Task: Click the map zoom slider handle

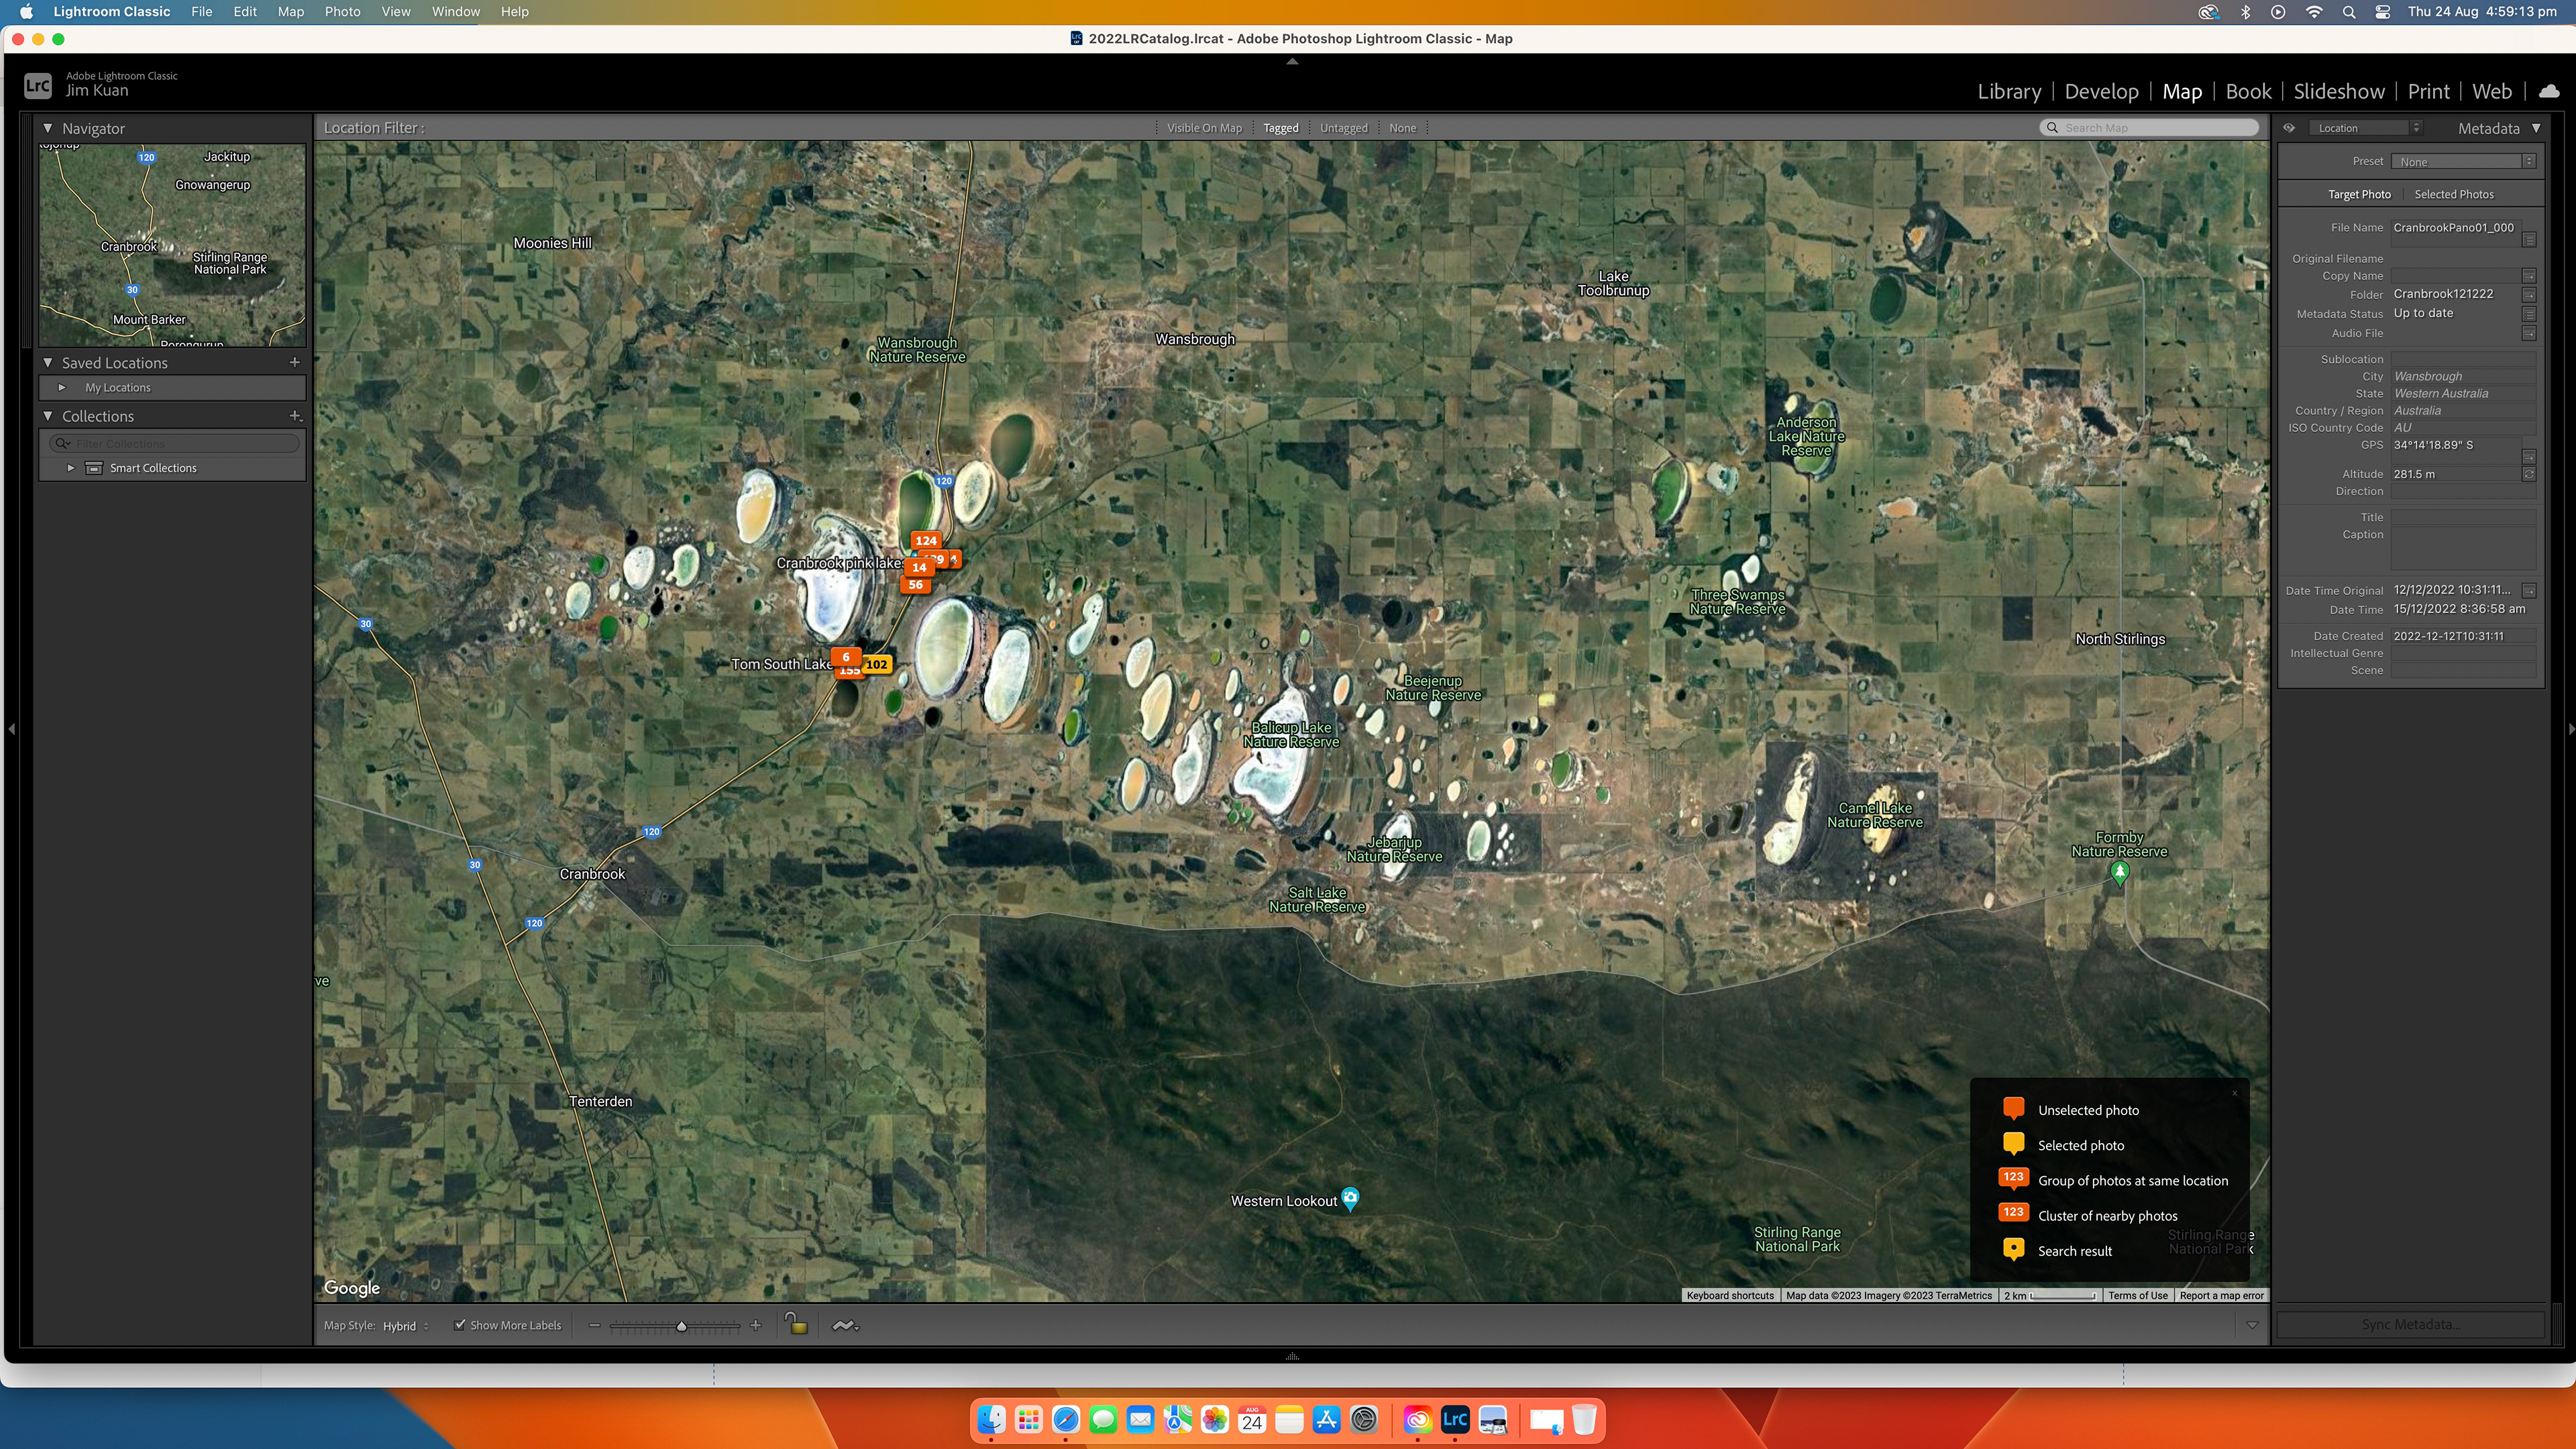Action: tap(682, 1326)
